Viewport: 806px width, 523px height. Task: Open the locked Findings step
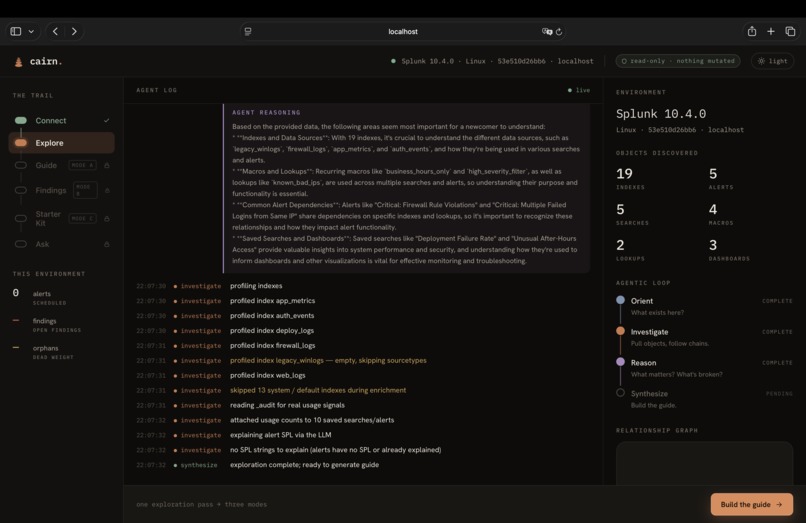(61, 190)
